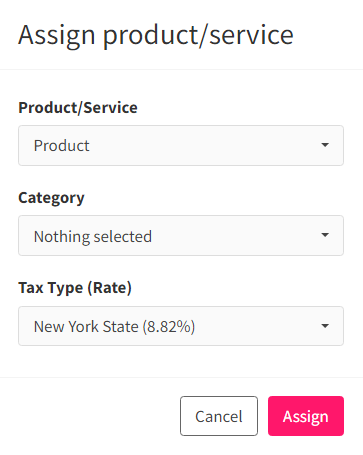The width and height of the screenshot is (363, 455).
Task: Click the Assign product/service dialog heading
Action: [156, 35]
